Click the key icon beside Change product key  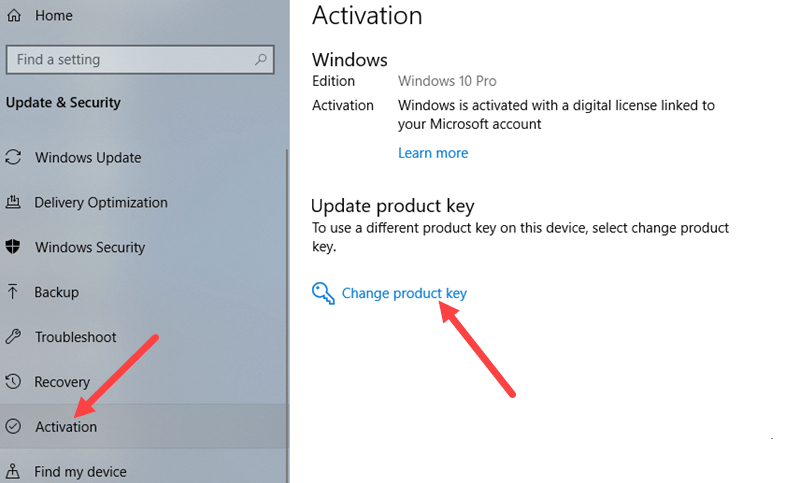[323, 293]
